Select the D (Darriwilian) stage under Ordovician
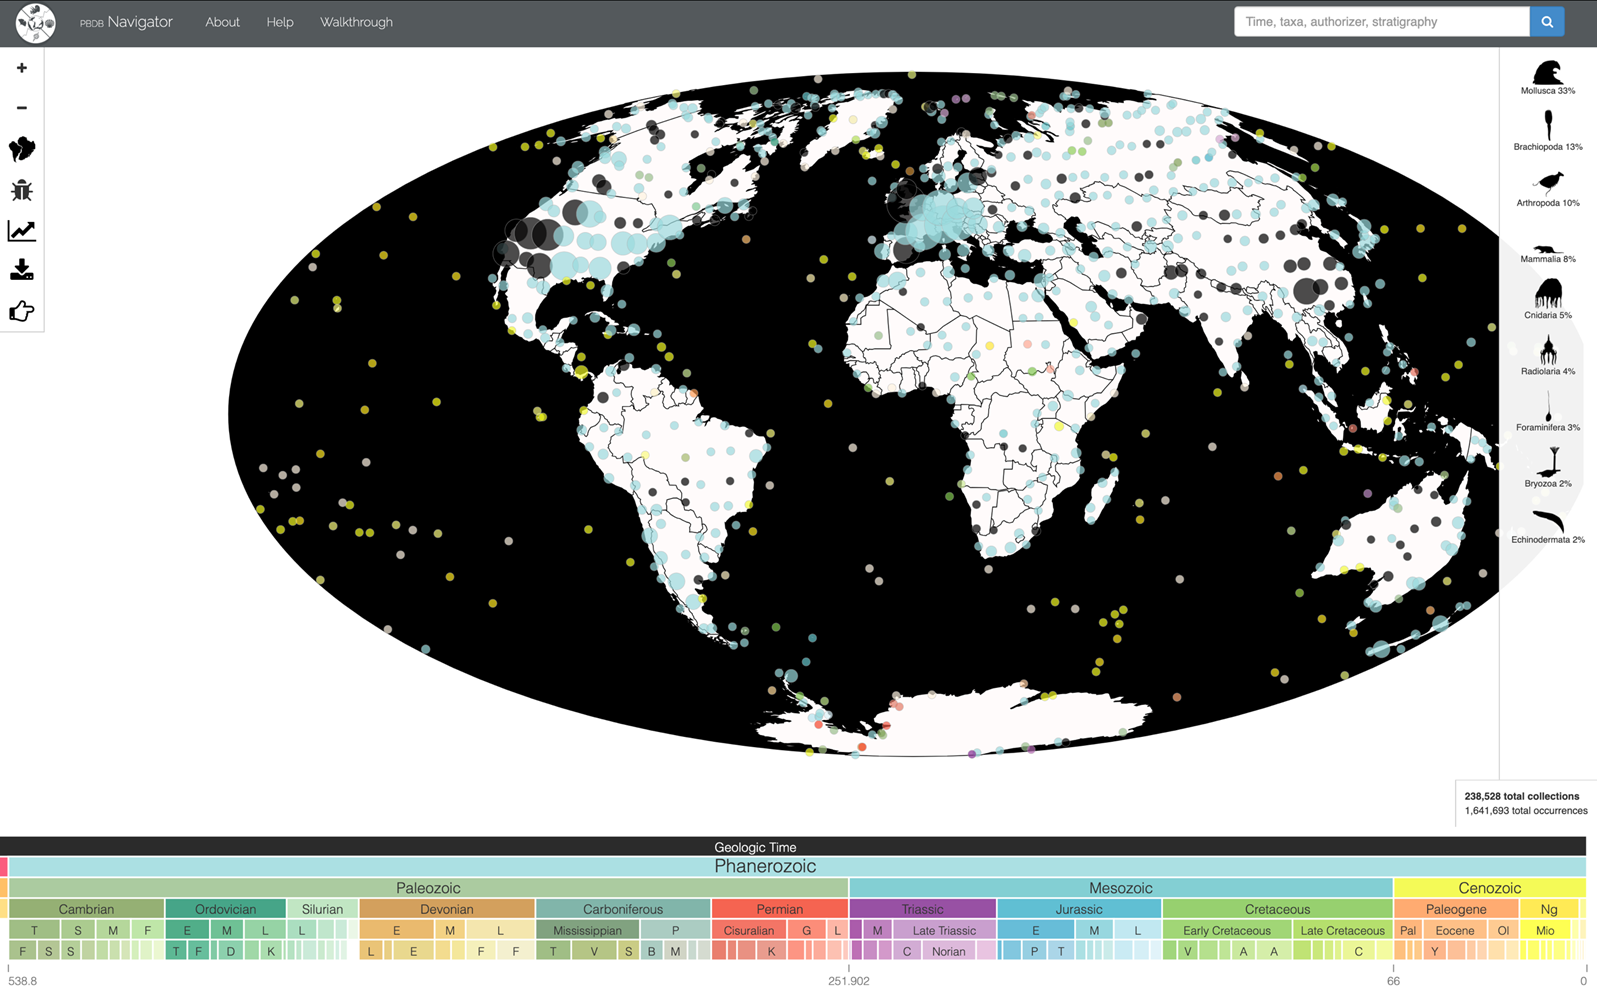Image resolution: width=1597 pixels, height=998 pixels. click(231, 951)
